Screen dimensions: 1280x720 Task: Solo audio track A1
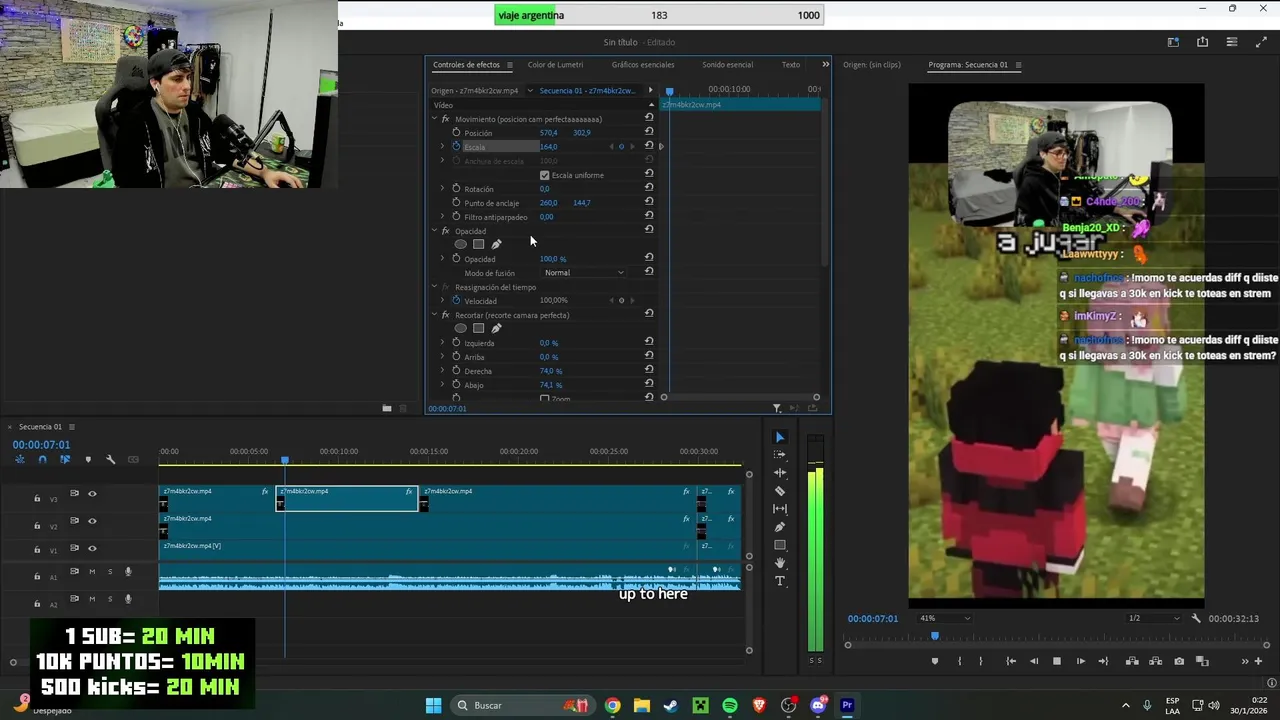(x=110, y=572)
